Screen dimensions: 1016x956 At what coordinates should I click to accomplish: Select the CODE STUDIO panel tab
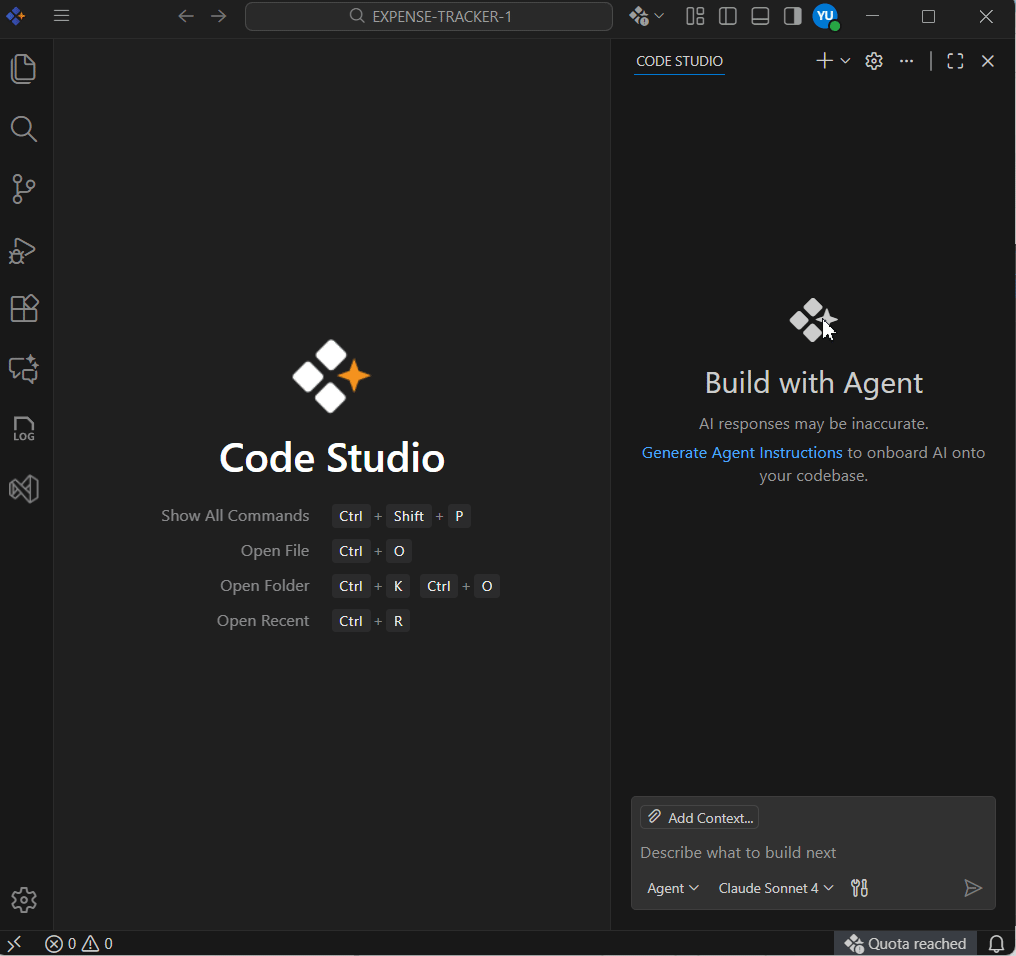pos(679,61)
